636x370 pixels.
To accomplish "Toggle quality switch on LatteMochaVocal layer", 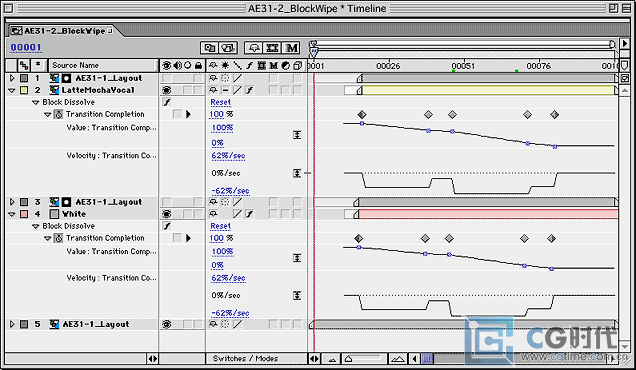I will (x=237, y=90).
